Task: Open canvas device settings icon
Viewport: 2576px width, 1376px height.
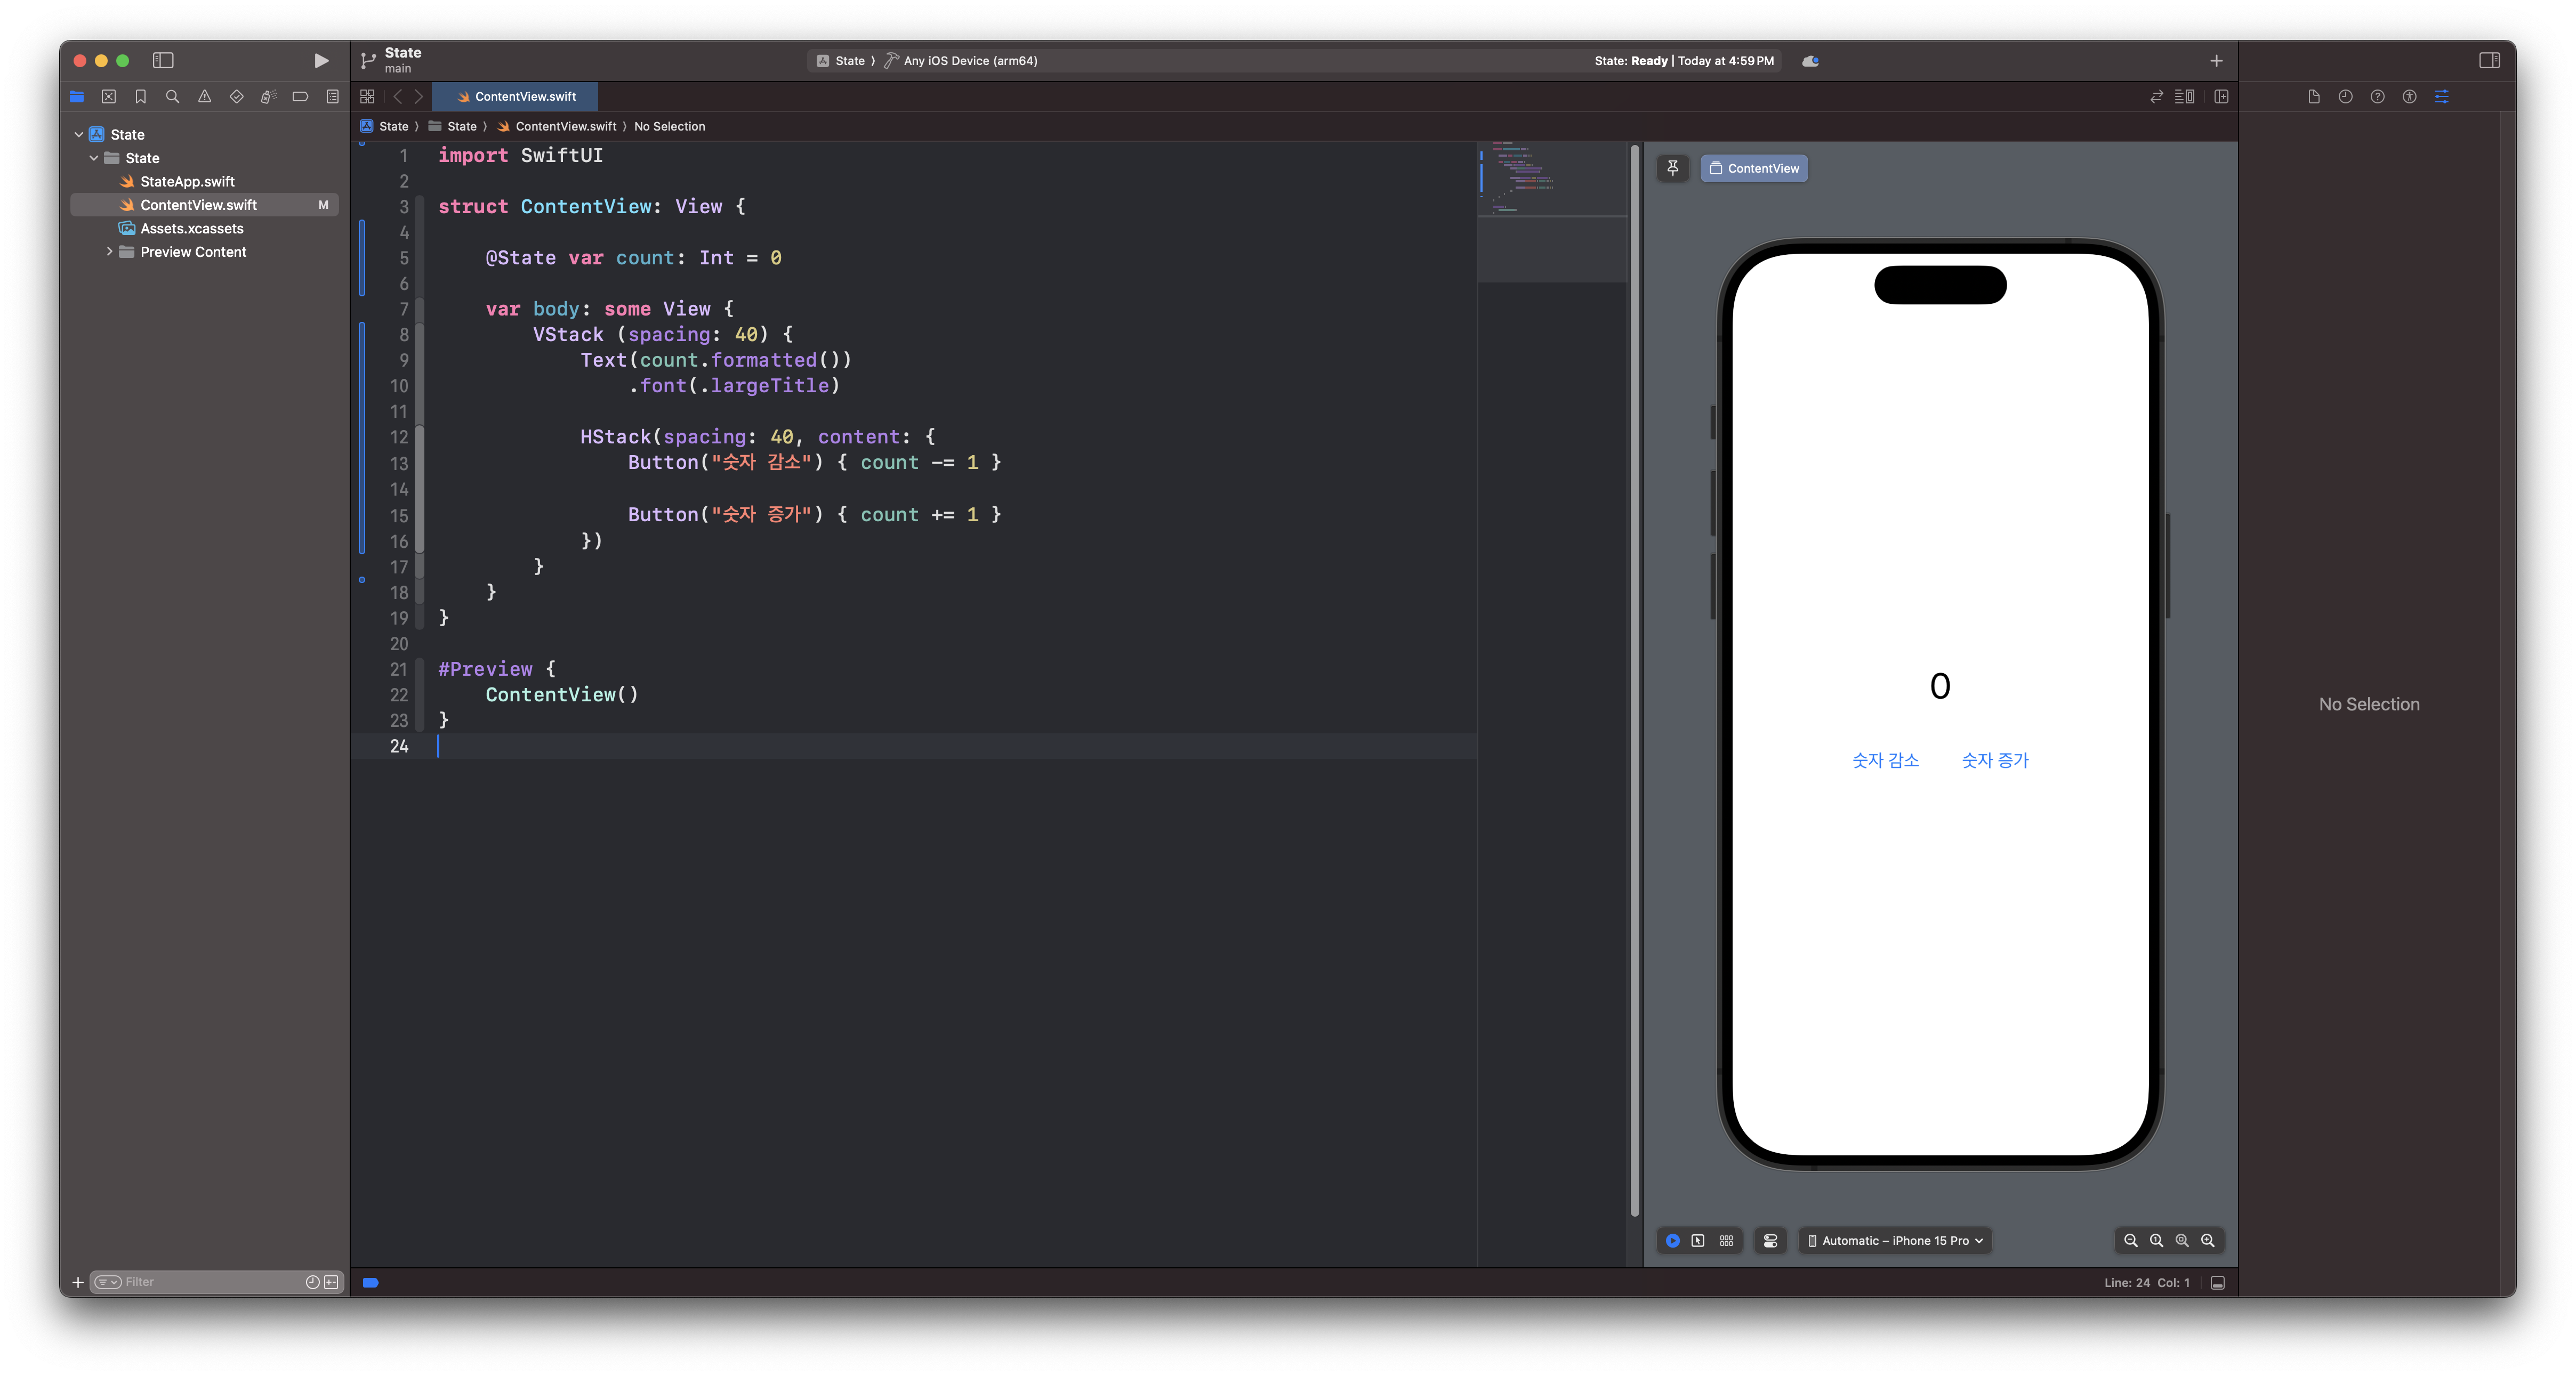Action: pos(1770,1240)
